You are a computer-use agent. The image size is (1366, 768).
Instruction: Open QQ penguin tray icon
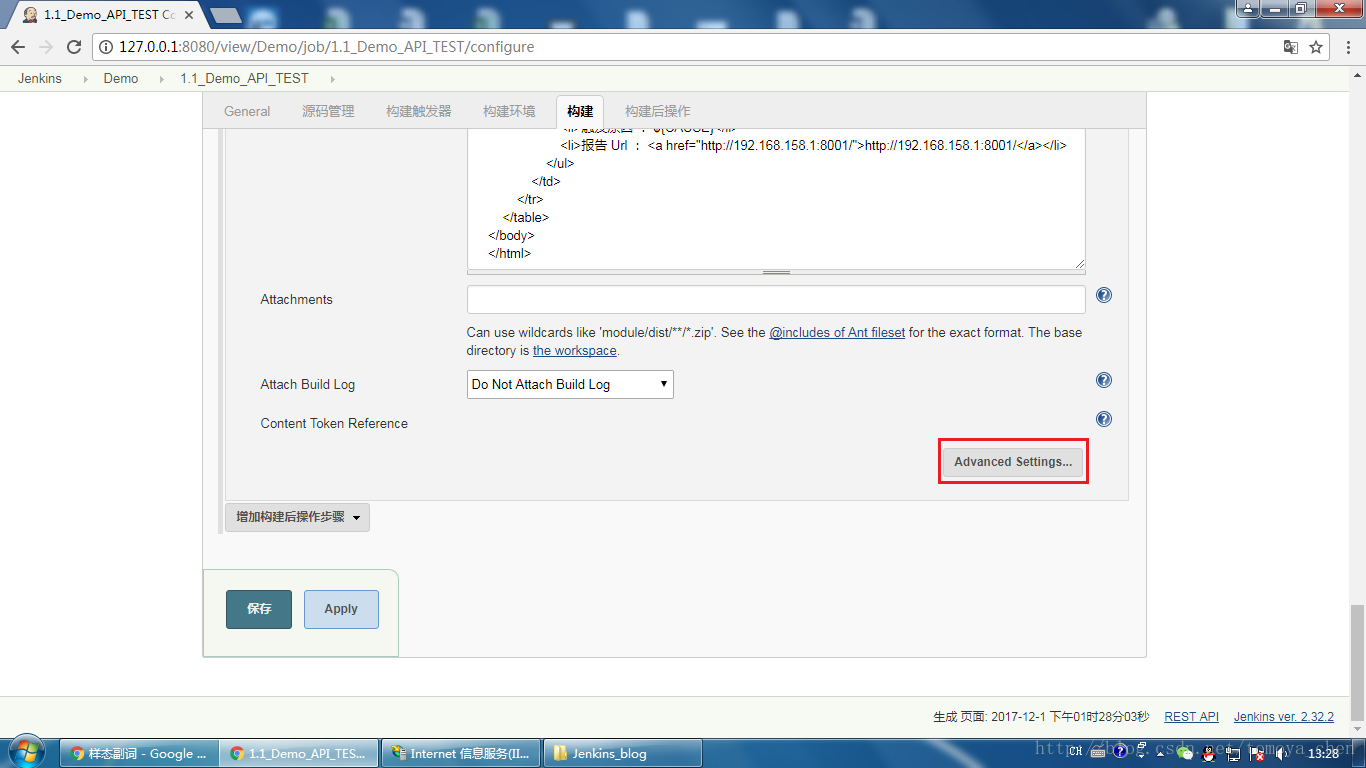(1209, 752)
